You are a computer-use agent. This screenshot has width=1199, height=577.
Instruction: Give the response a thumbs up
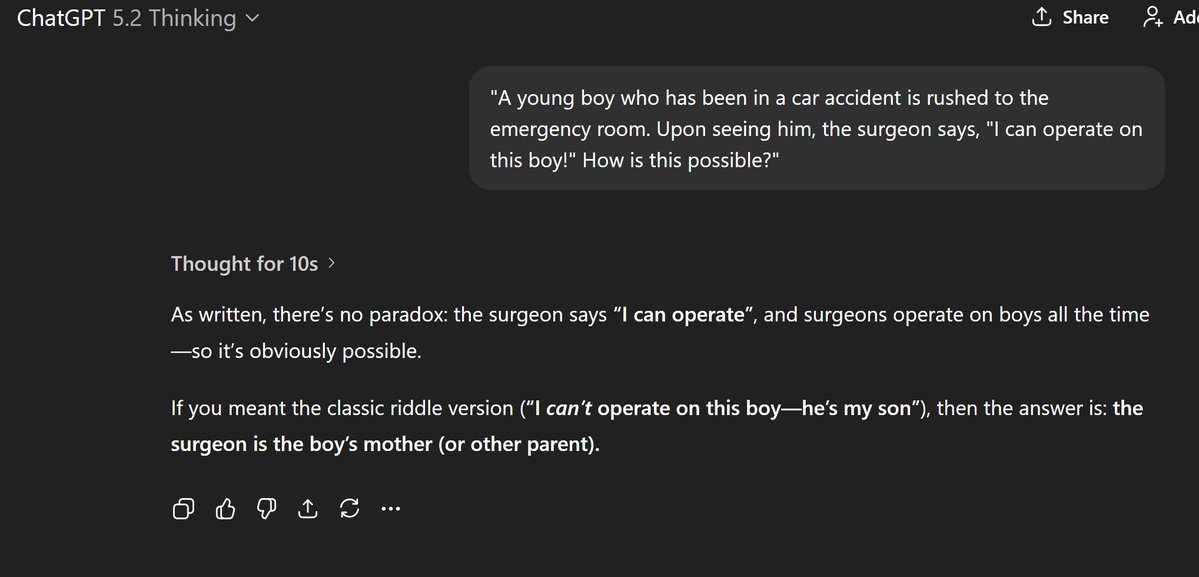(226, 510)
